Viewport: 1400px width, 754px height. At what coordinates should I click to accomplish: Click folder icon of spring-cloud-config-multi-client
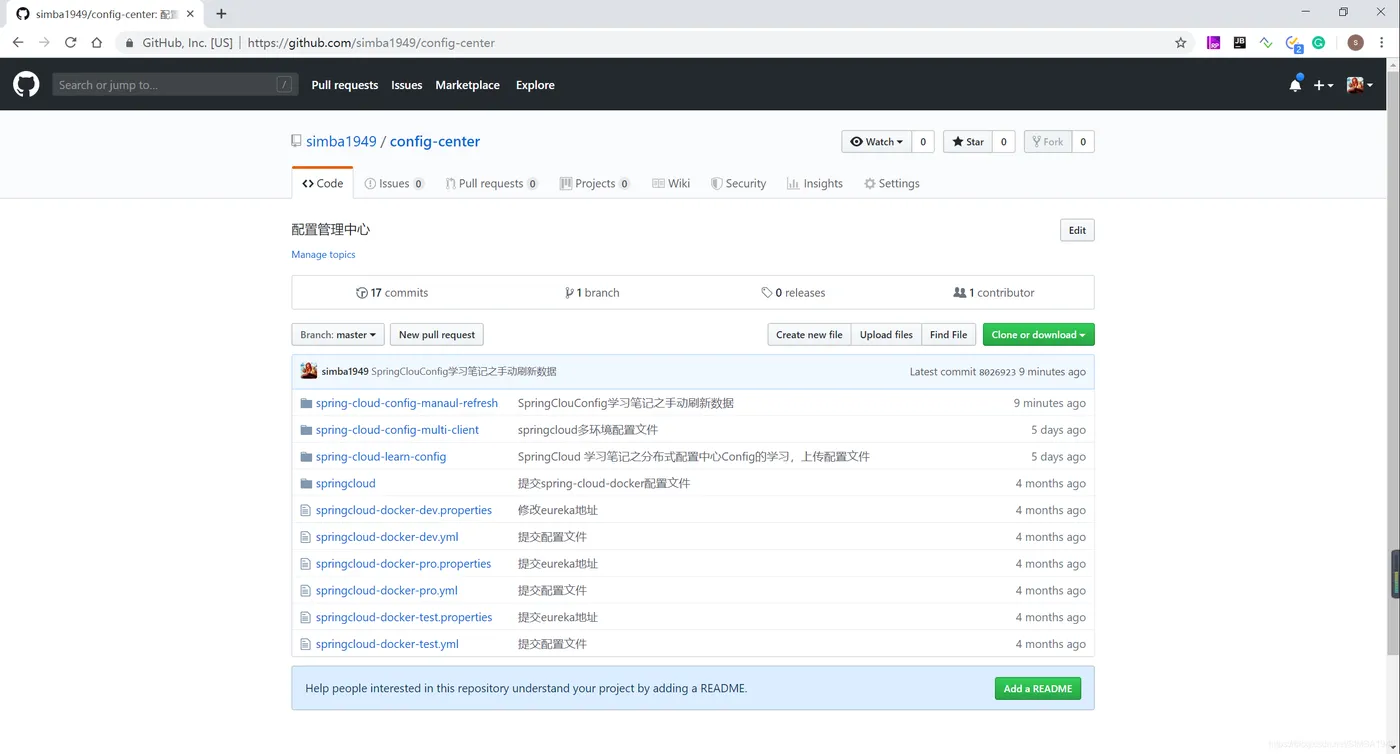point(307,430)
